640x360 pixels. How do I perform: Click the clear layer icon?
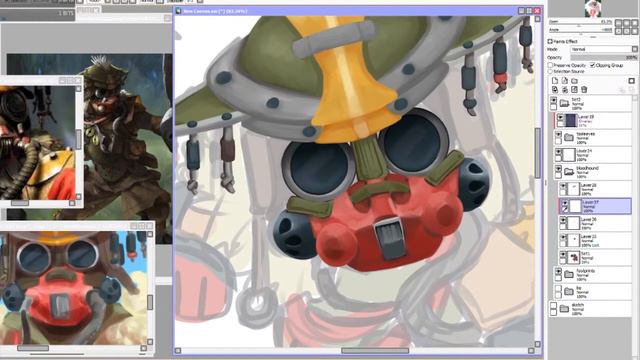click(x=574, y=89)
